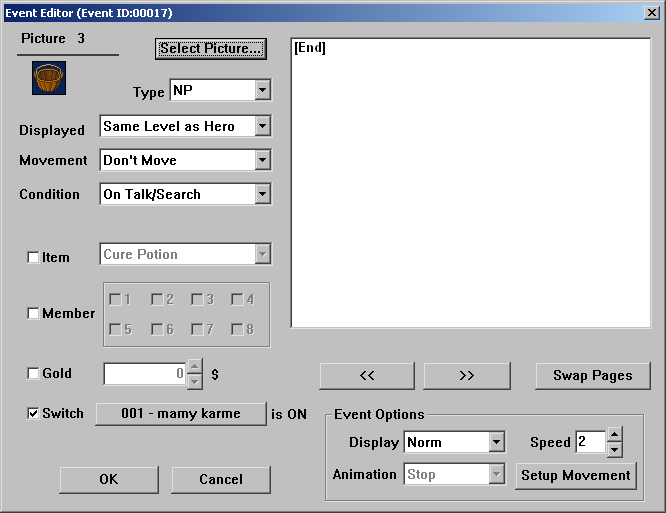This screenshot has width=666, height=513.
Task: Go to next page with >> button
Action: pyautogui.click(x=467, y=375)
